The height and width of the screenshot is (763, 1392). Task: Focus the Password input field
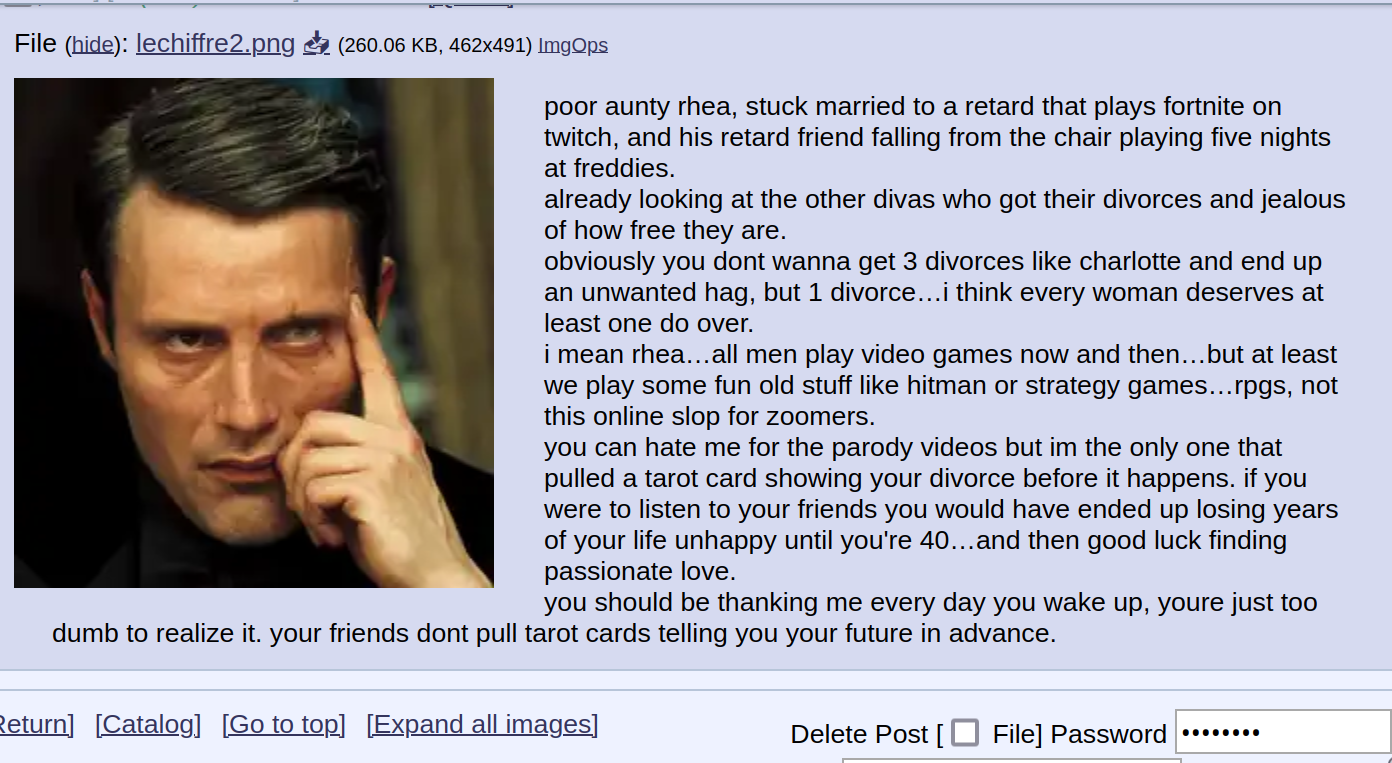pyautogui.click(x=1283, y=733)
